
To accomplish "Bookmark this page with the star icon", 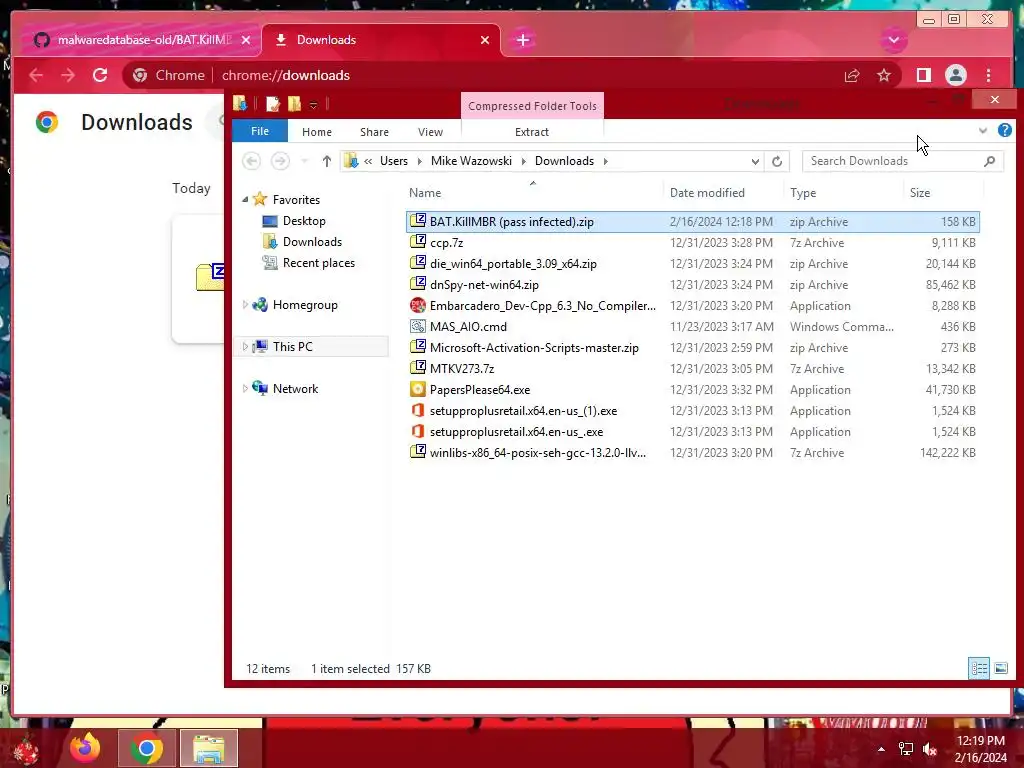I will (884, 75).
